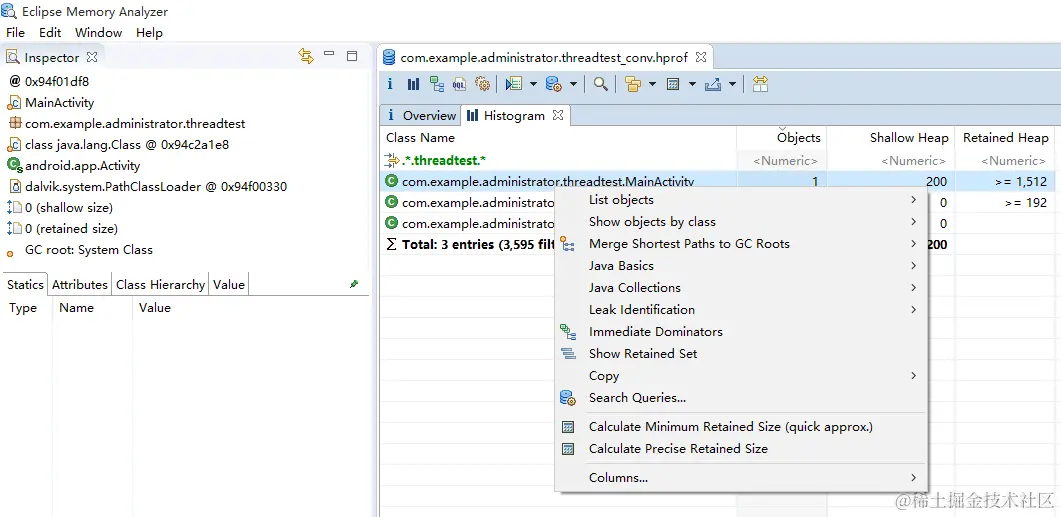
Task: Click the calculate retained size calculator icon
Action: pyautogui.click(x=673, y=84)
